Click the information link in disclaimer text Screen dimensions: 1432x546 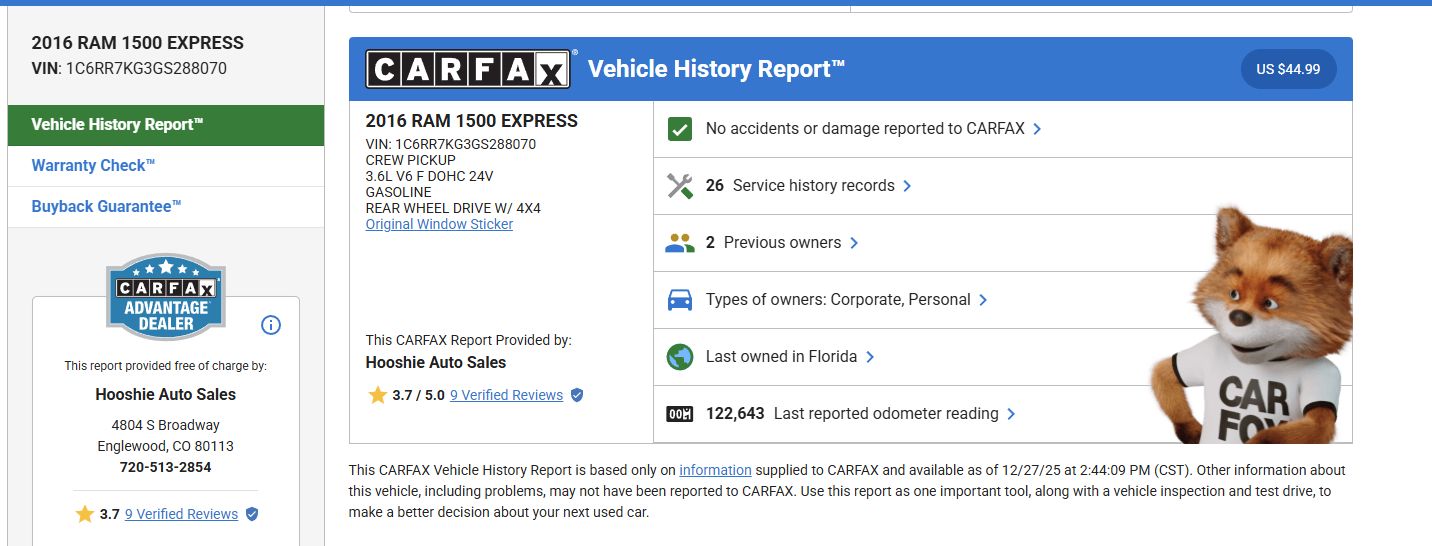click(x=715, y=470)
